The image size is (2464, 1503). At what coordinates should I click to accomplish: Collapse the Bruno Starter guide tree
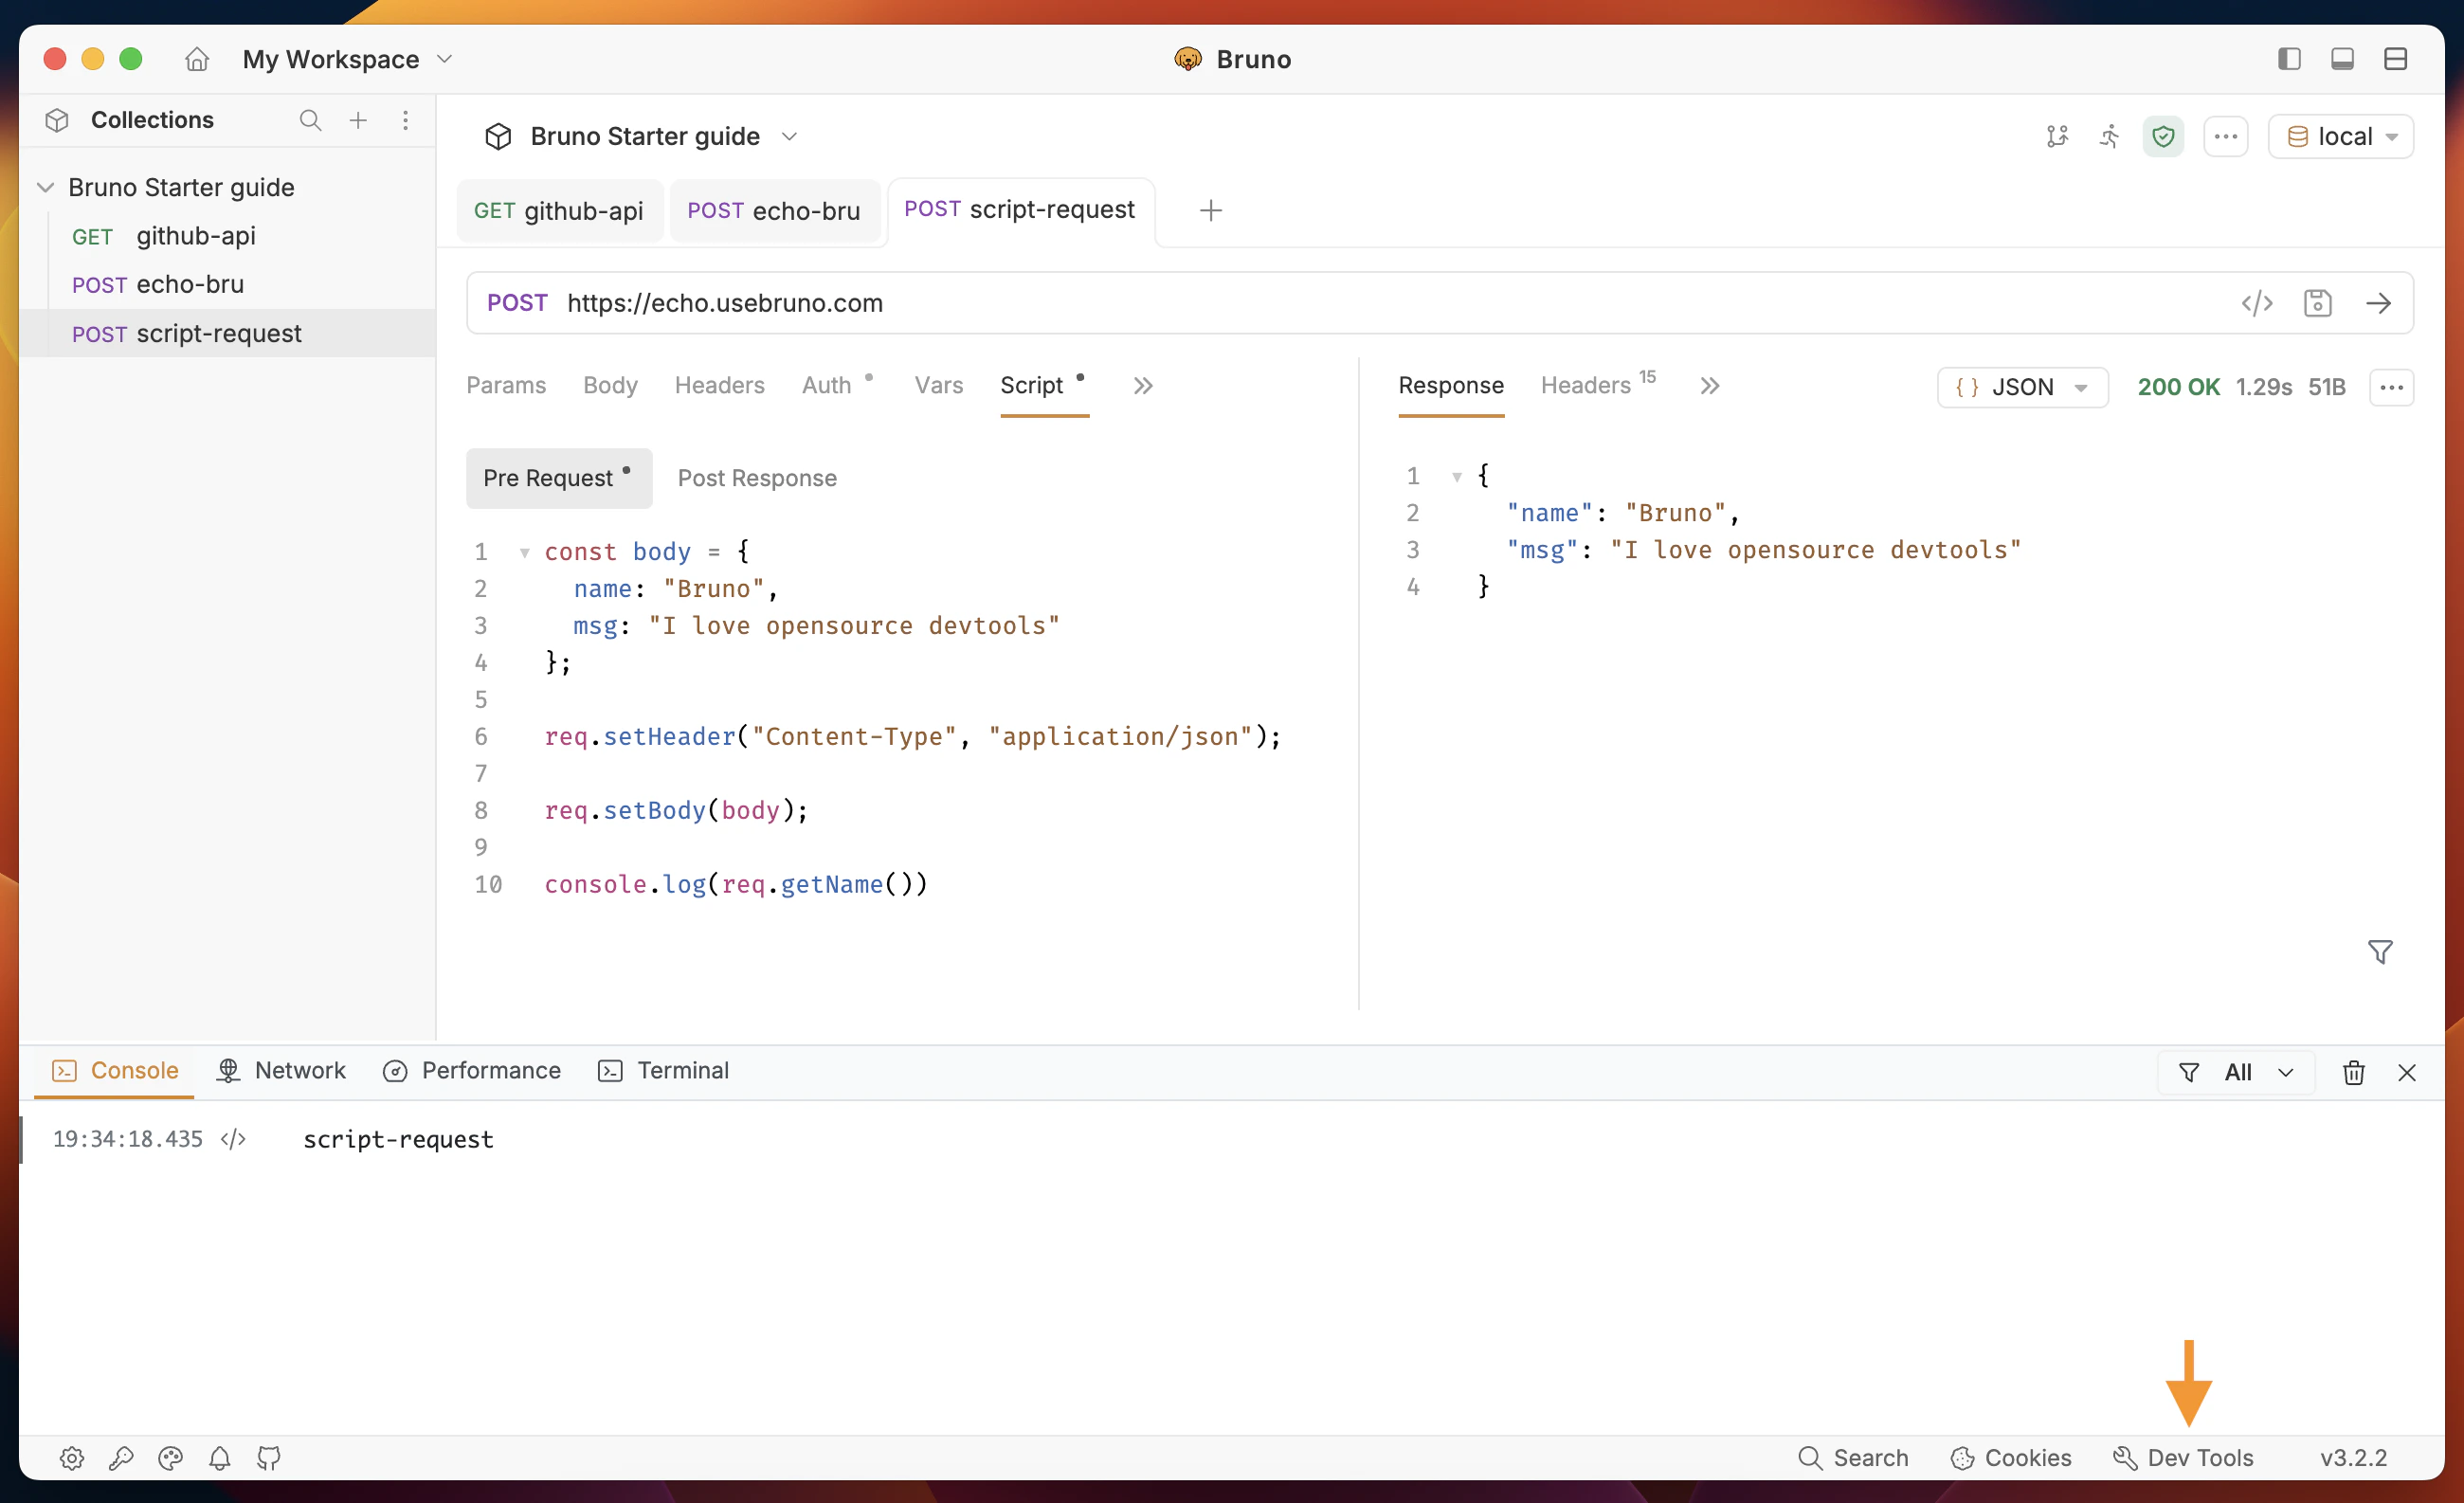pos(46,187)
